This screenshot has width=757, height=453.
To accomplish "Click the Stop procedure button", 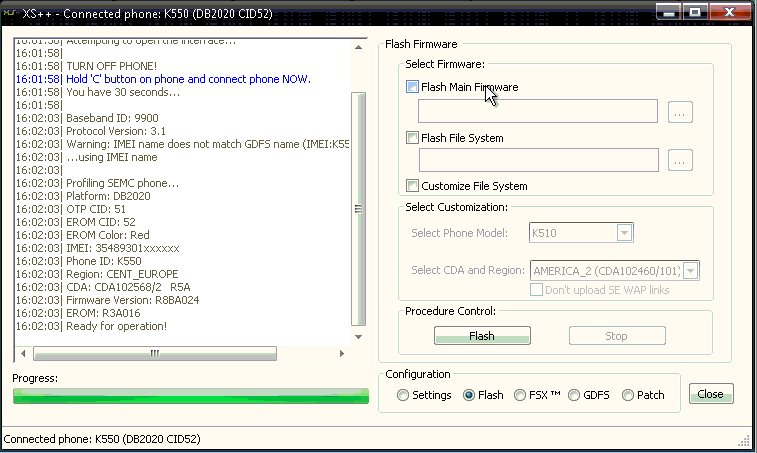I will [x=617, y=336].
